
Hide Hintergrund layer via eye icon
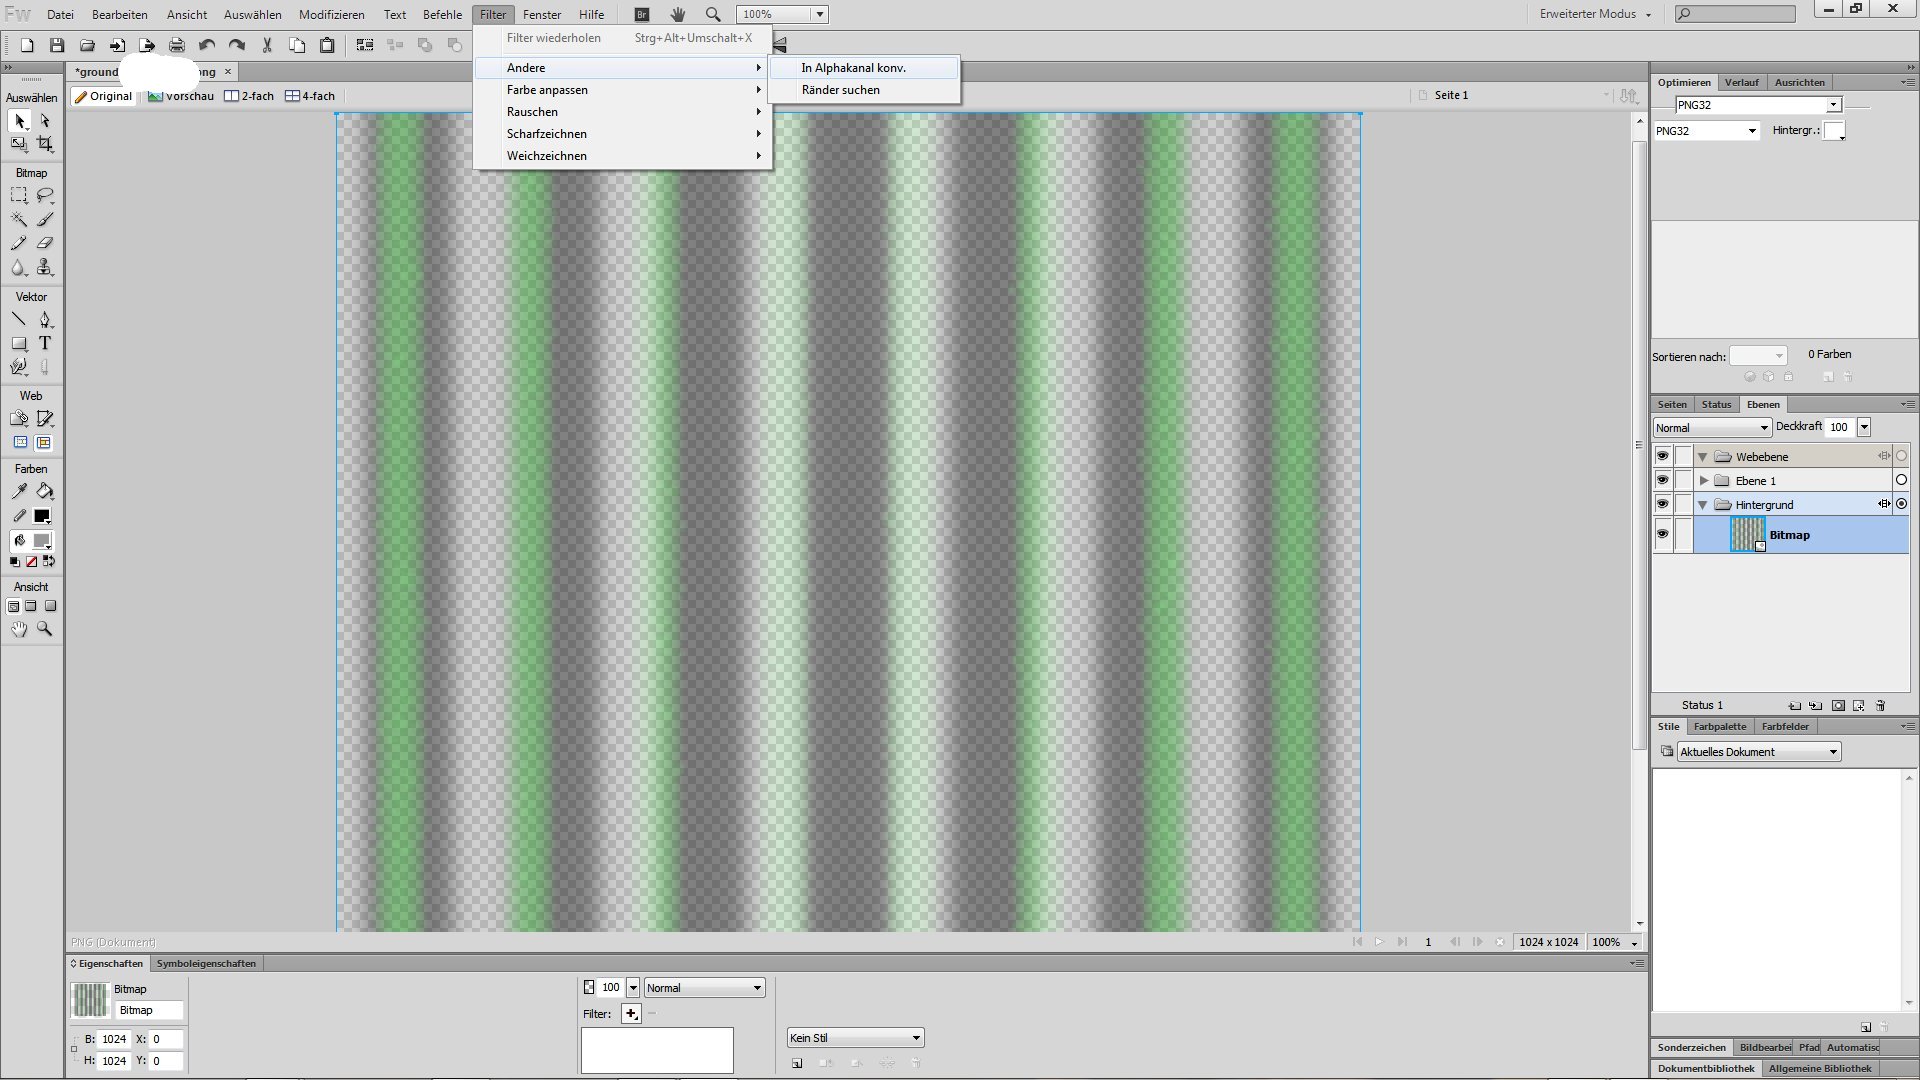(1662, 504)
